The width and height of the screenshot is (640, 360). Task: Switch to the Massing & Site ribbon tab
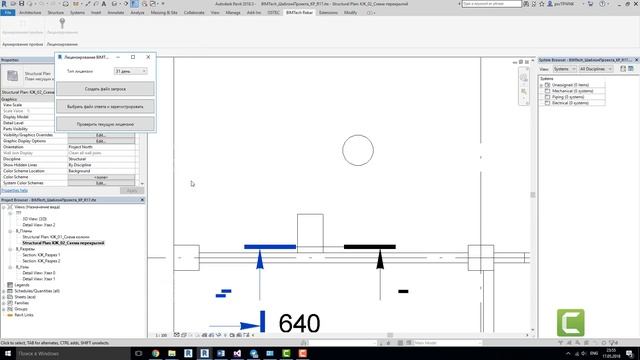pyautogui.click(x=164, y=13)
